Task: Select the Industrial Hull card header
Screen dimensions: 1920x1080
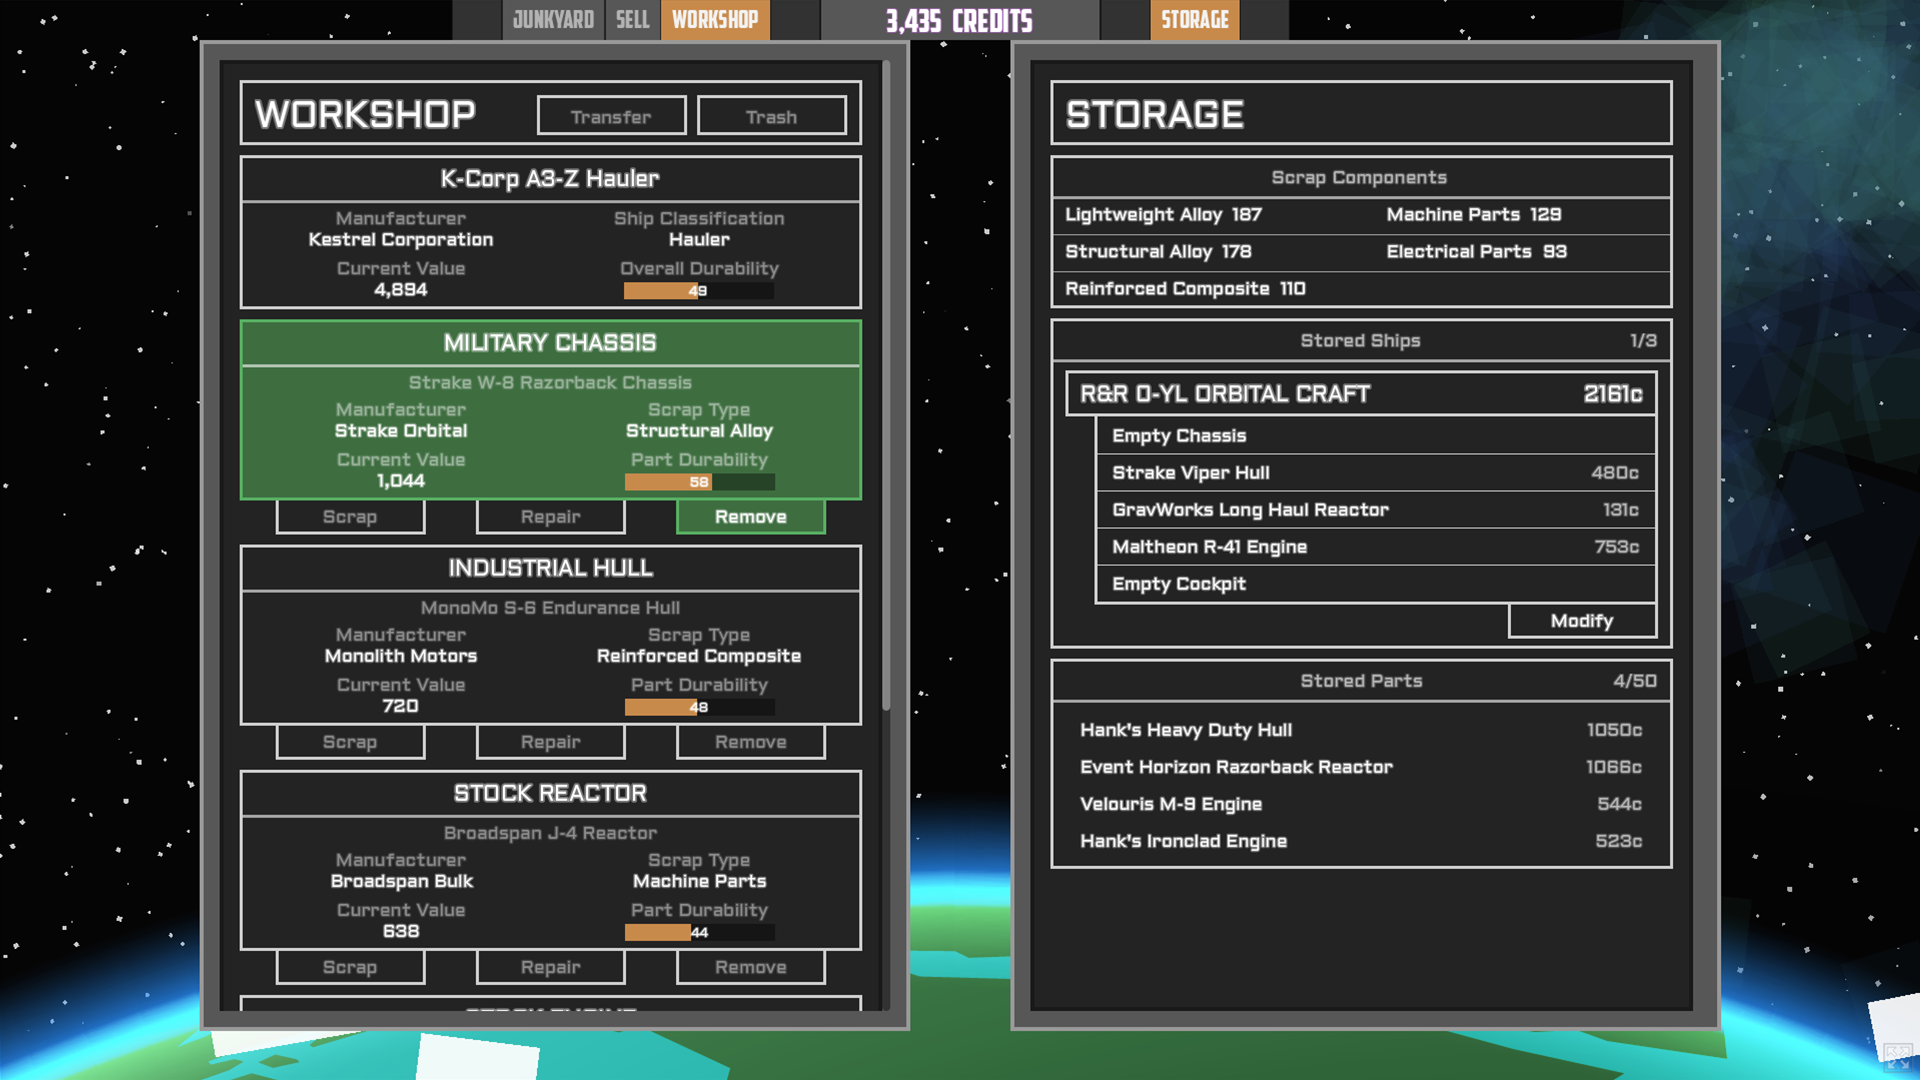Action: click(x=550, y=568)
